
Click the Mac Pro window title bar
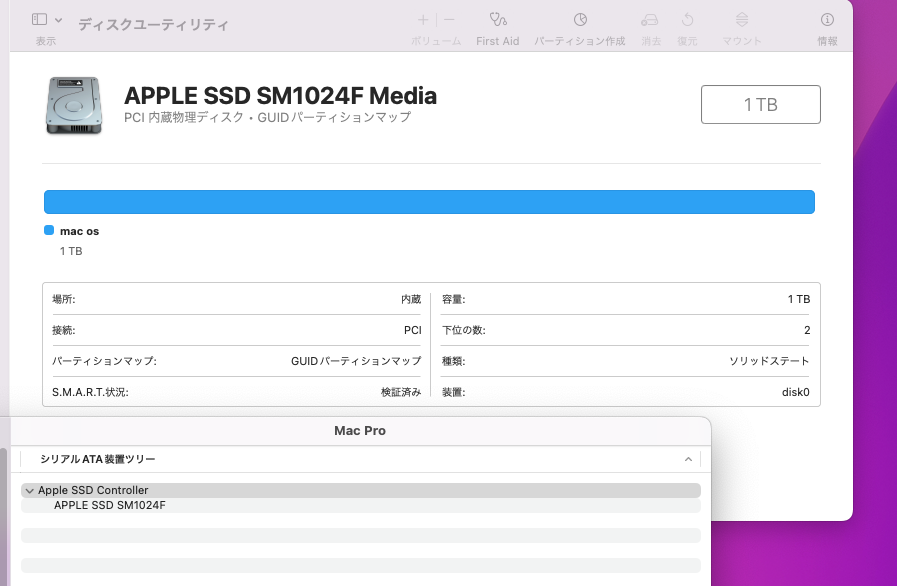[360, 430]
